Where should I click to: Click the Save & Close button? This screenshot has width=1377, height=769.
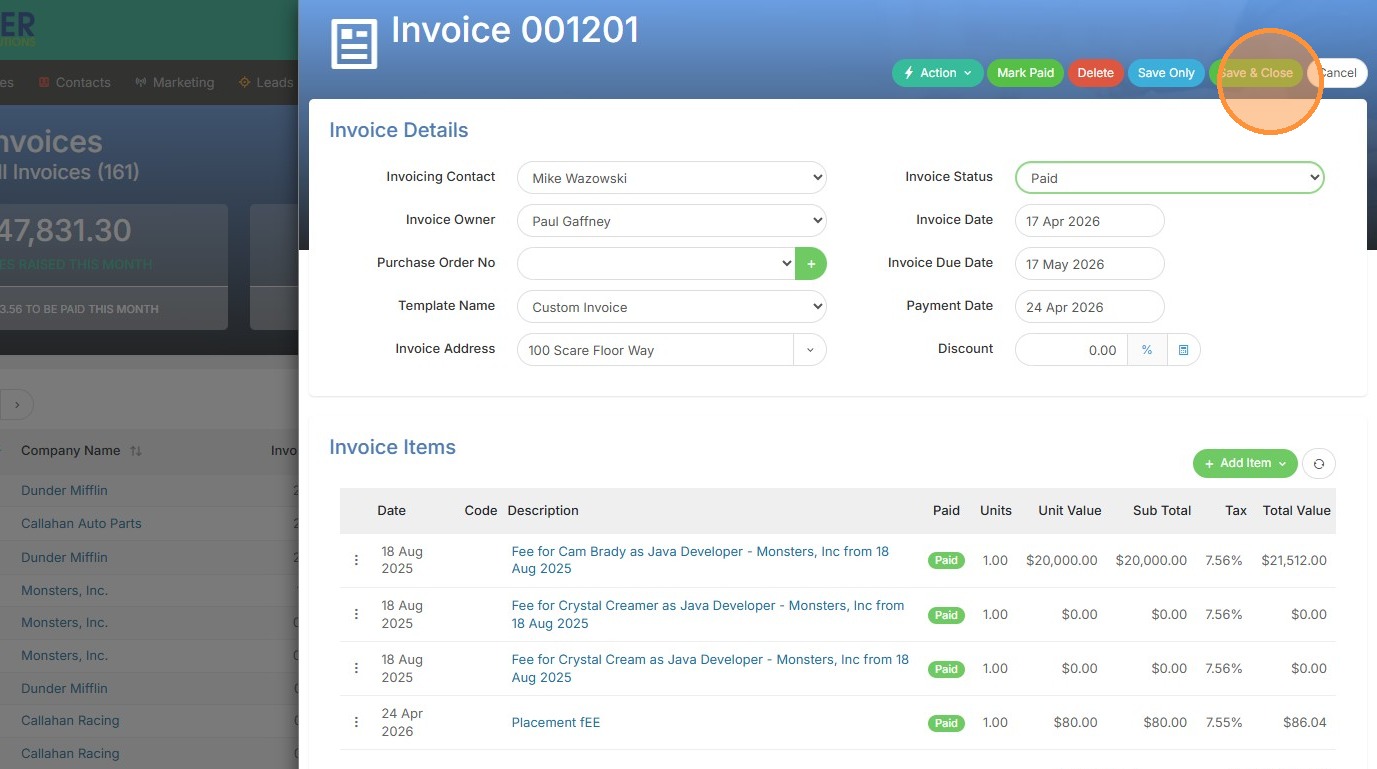(1256, 73)
